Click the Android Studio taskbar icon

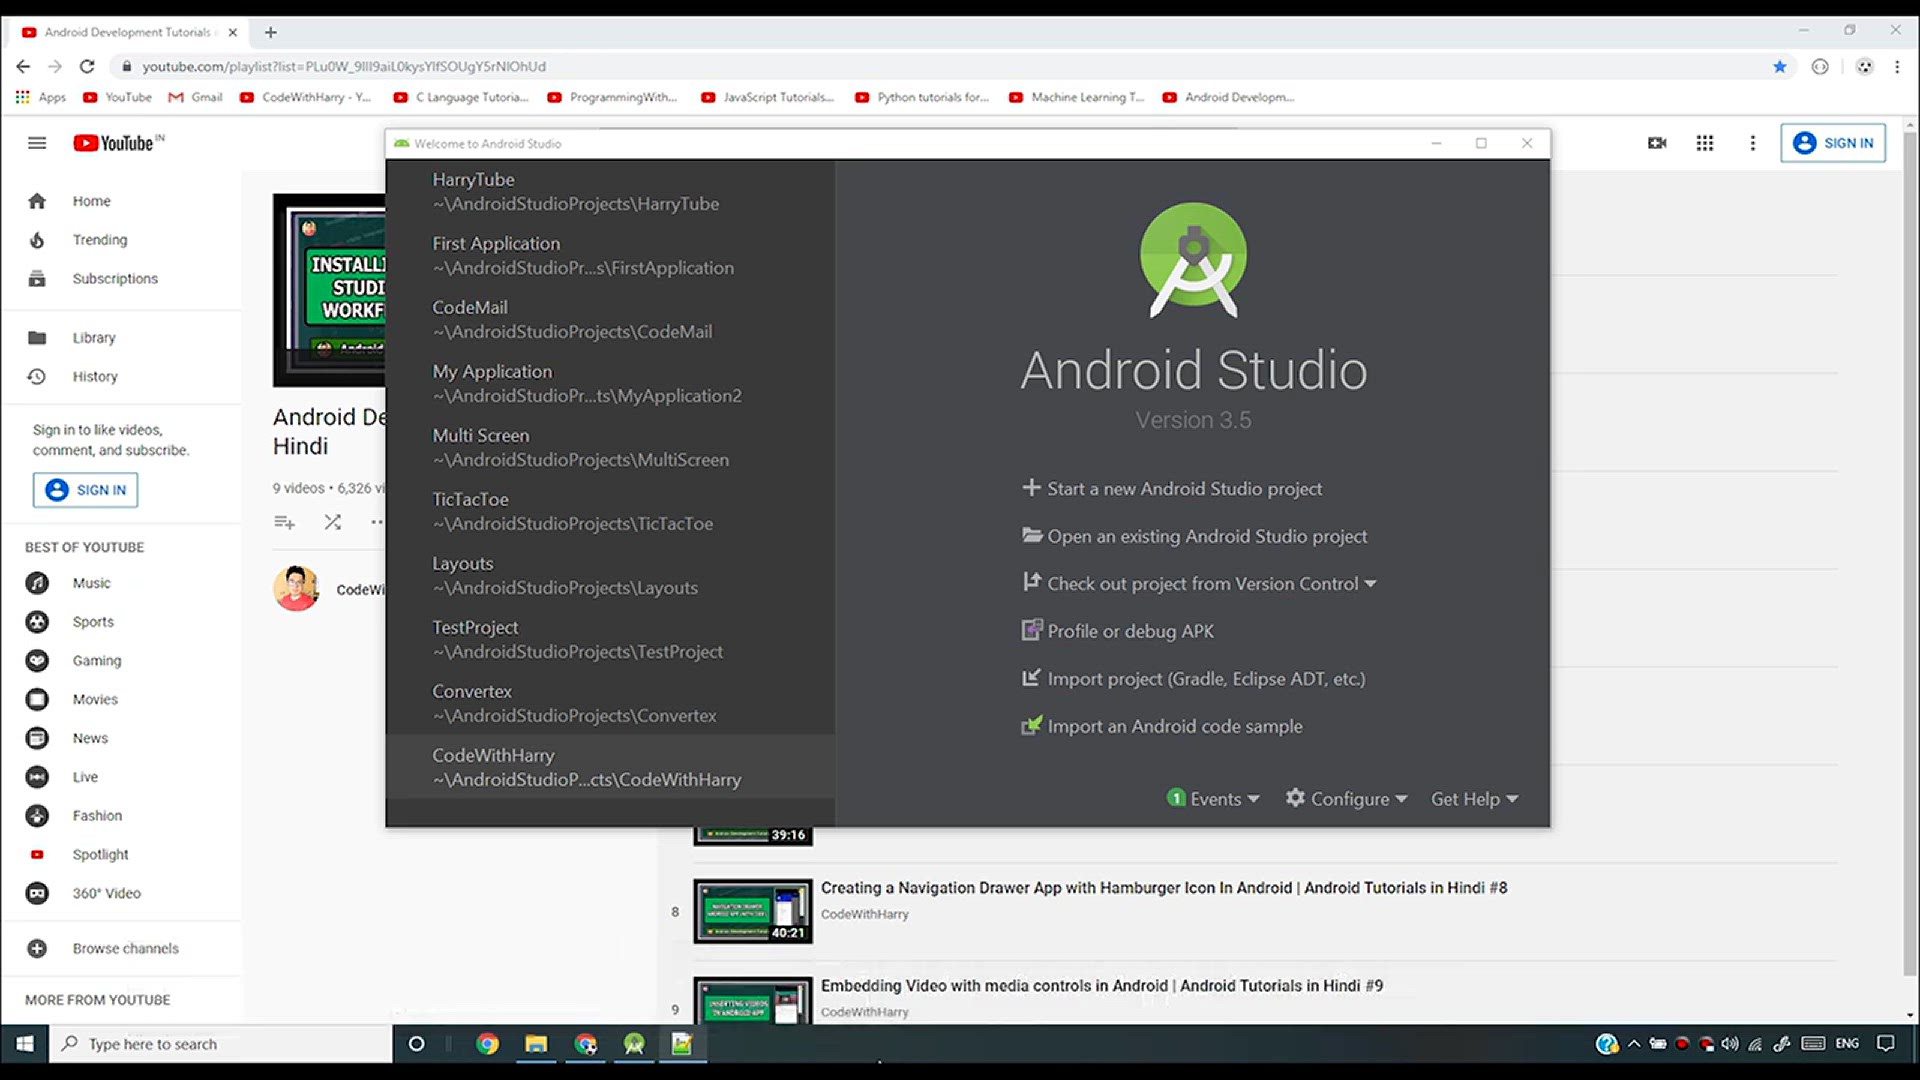634,1044
